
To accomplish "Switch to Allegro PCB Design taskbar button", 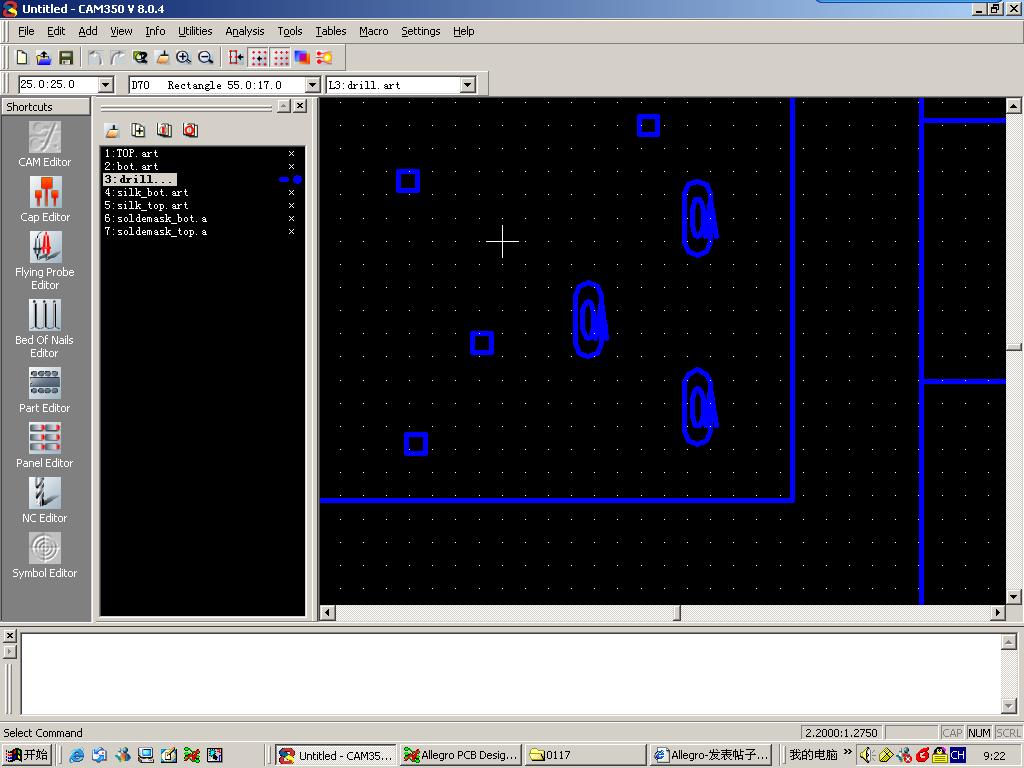I will pos(461,755).
